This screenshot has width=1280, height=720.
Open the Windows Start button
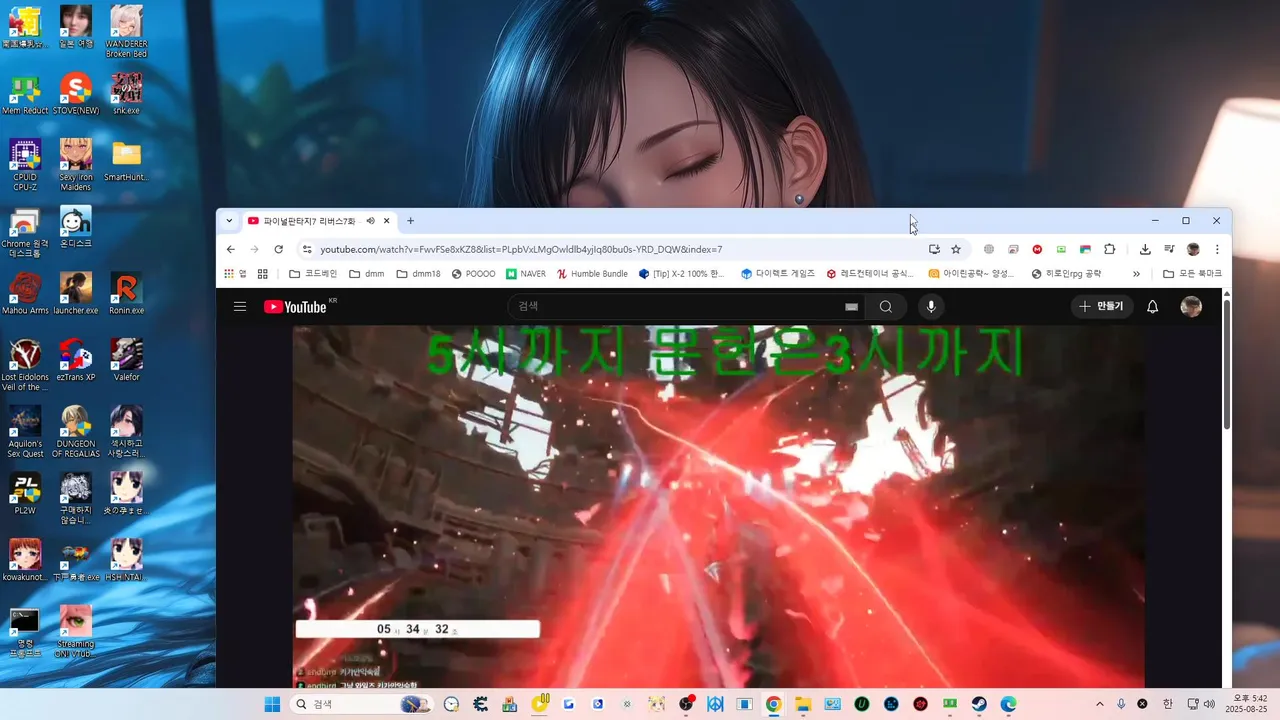(x=272, y=704)
